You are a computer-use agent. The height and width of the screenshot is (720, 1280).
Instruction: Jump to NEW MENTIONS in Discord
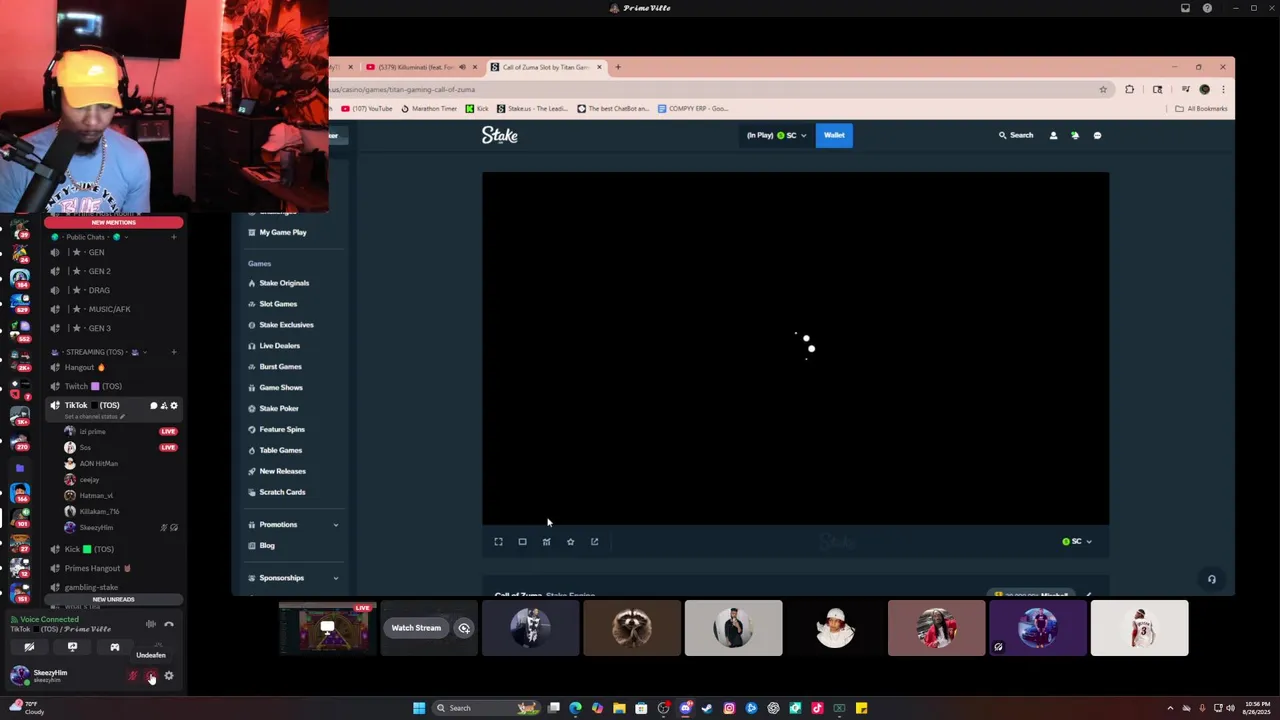(x=114, y=222)
